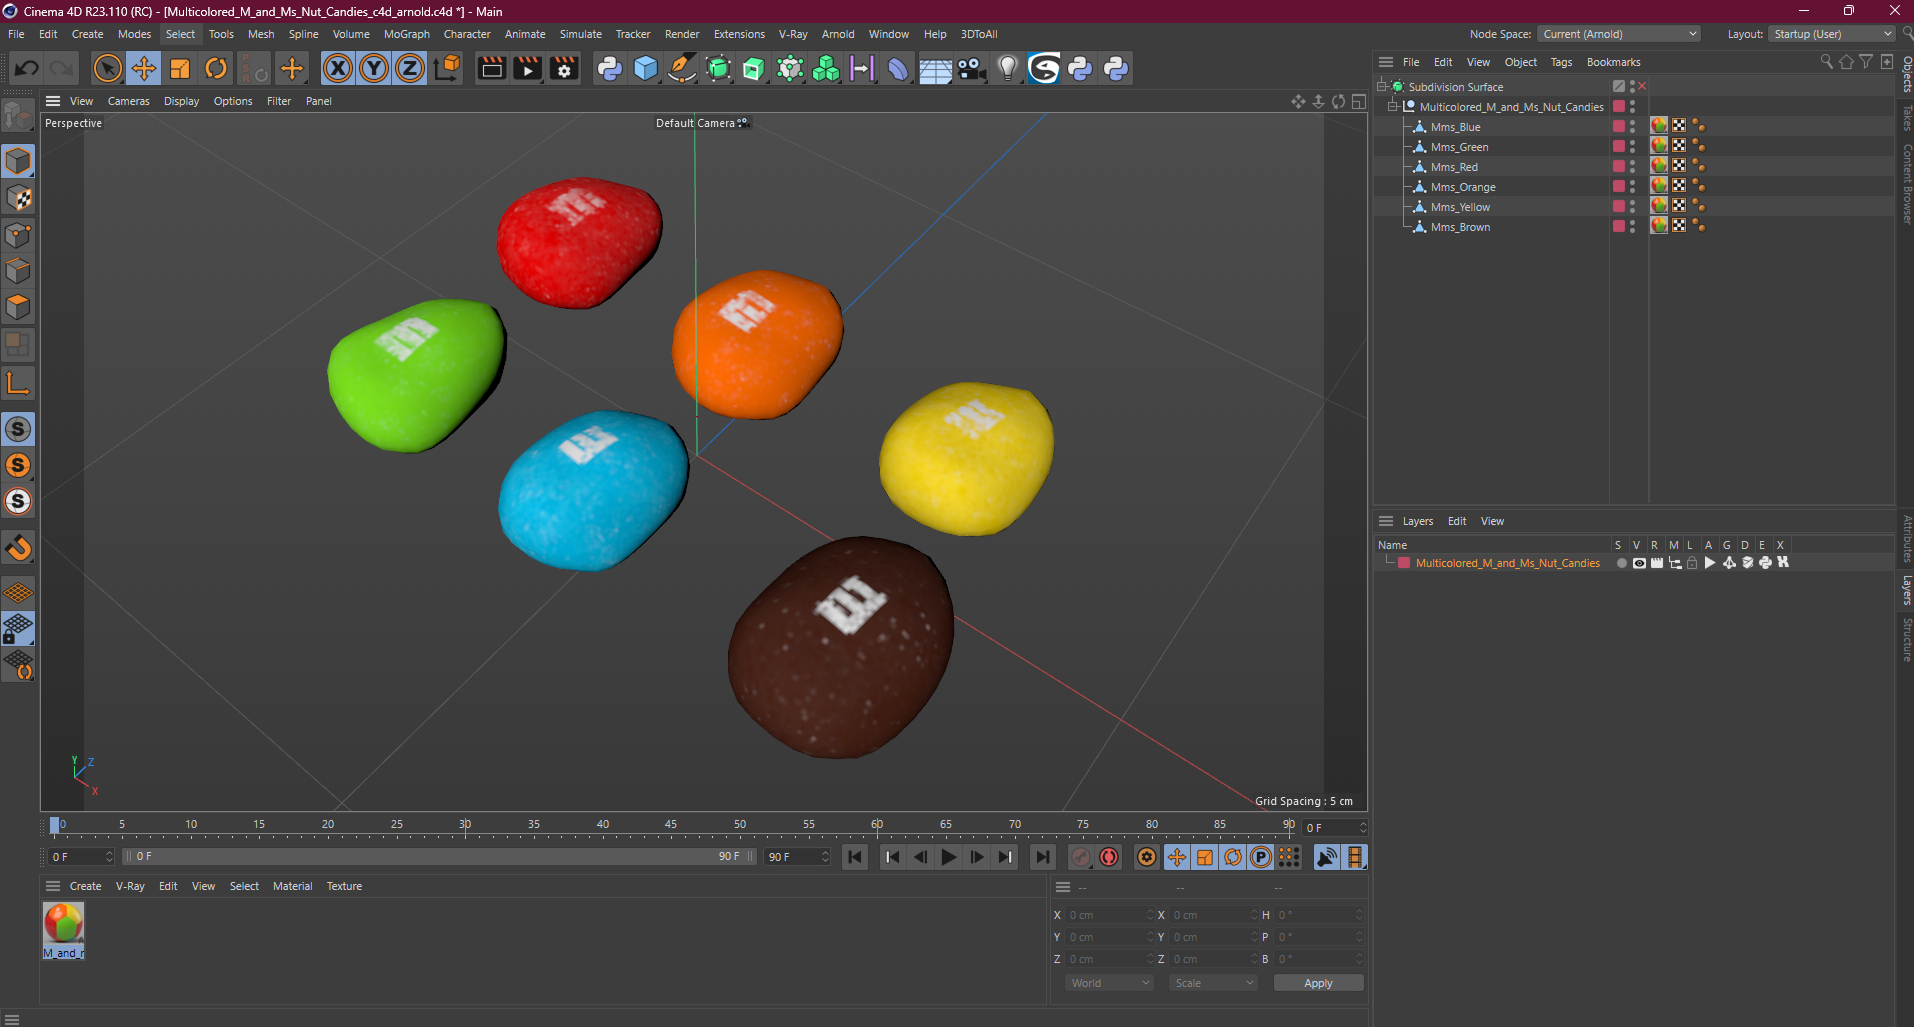The image size is (1914, 1027).
Task: Open the Takes side tab
Action: [1906, 118]
